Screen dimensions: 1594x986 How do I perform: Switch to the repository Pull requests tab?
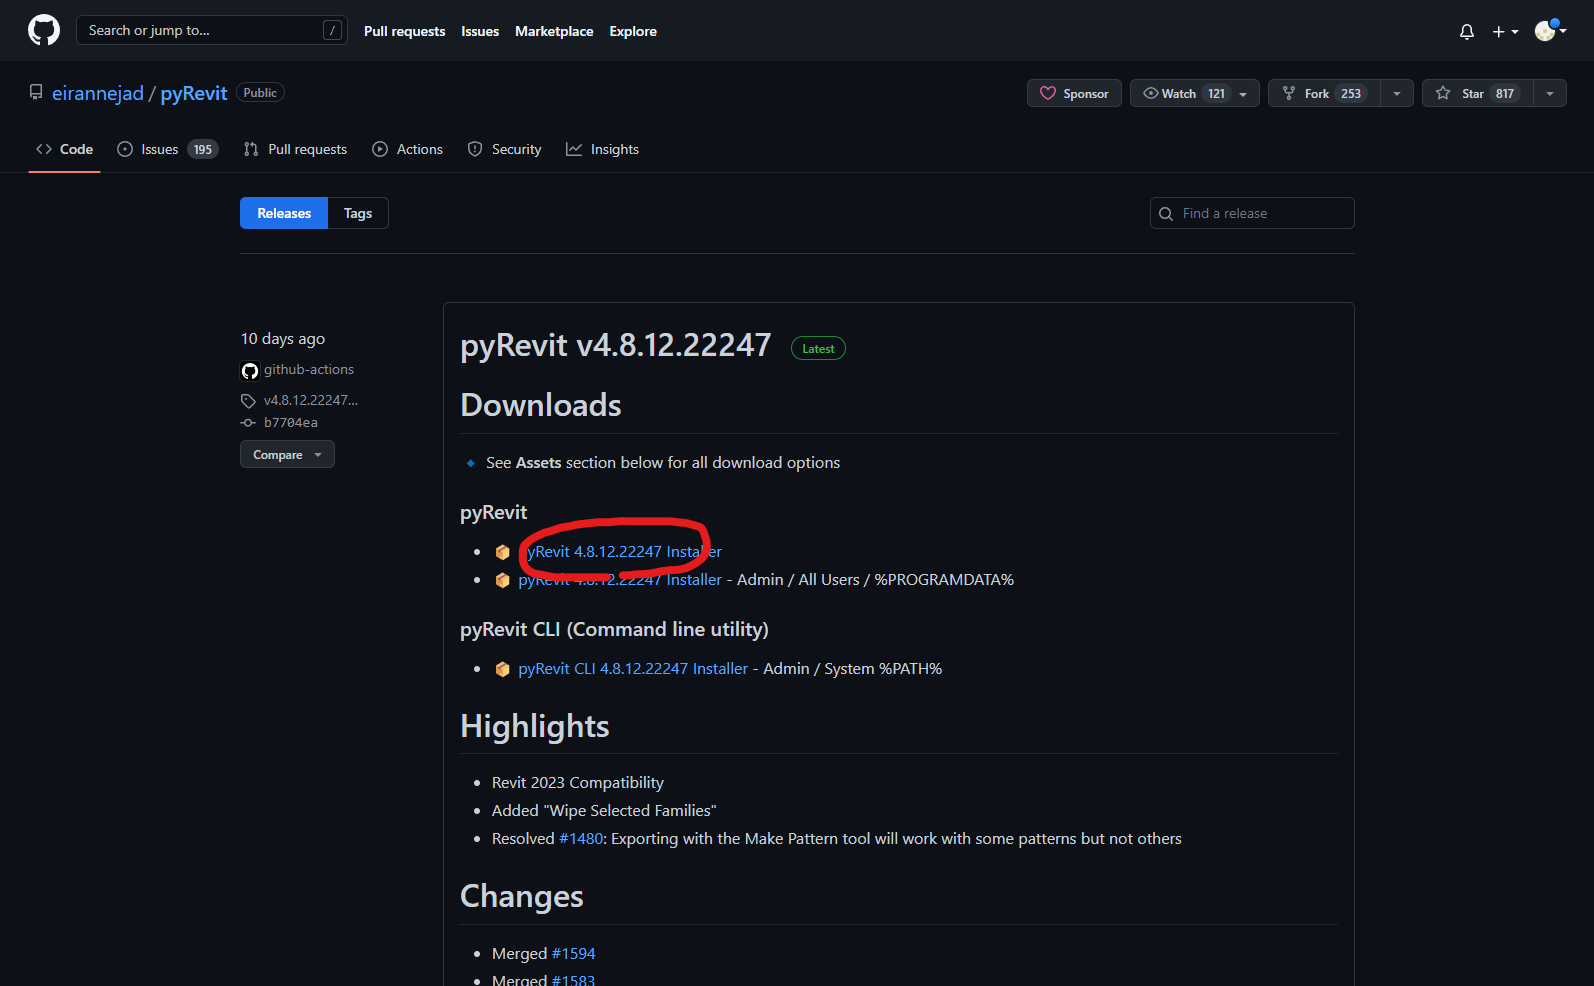295,149
